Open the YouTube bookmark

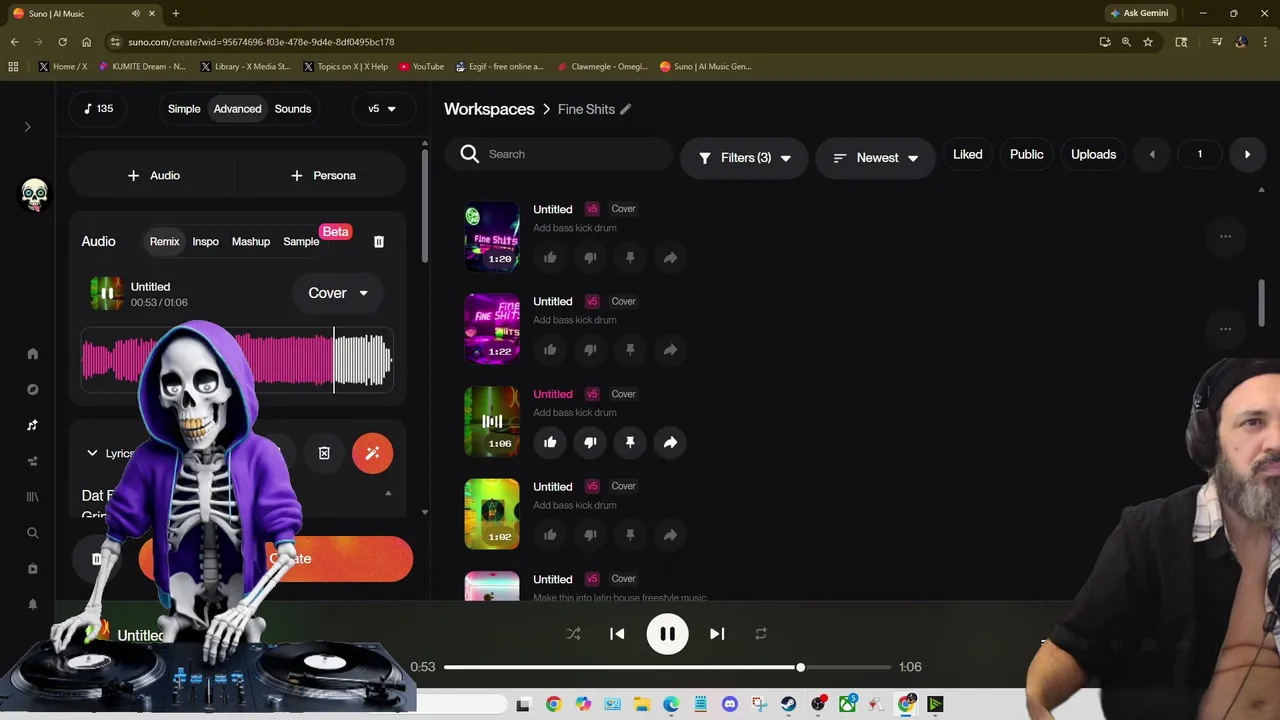(x=421, y=66)
